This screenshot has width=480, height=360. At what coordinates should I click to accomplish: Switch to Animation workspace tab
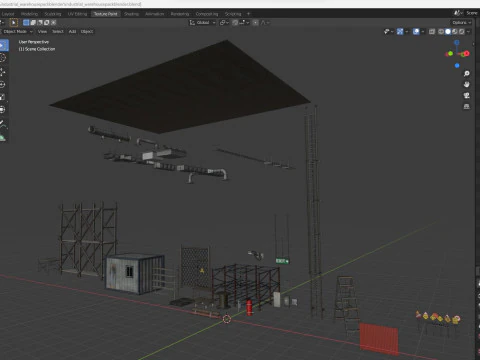[x=155, y=14]
